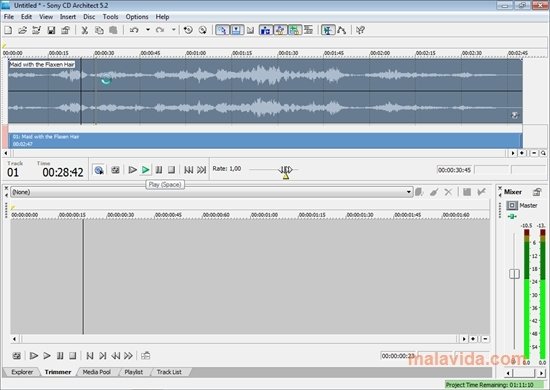Open the Insert menu
The width and height of the screenshot is (550, 390).
(x=68, y=17)
